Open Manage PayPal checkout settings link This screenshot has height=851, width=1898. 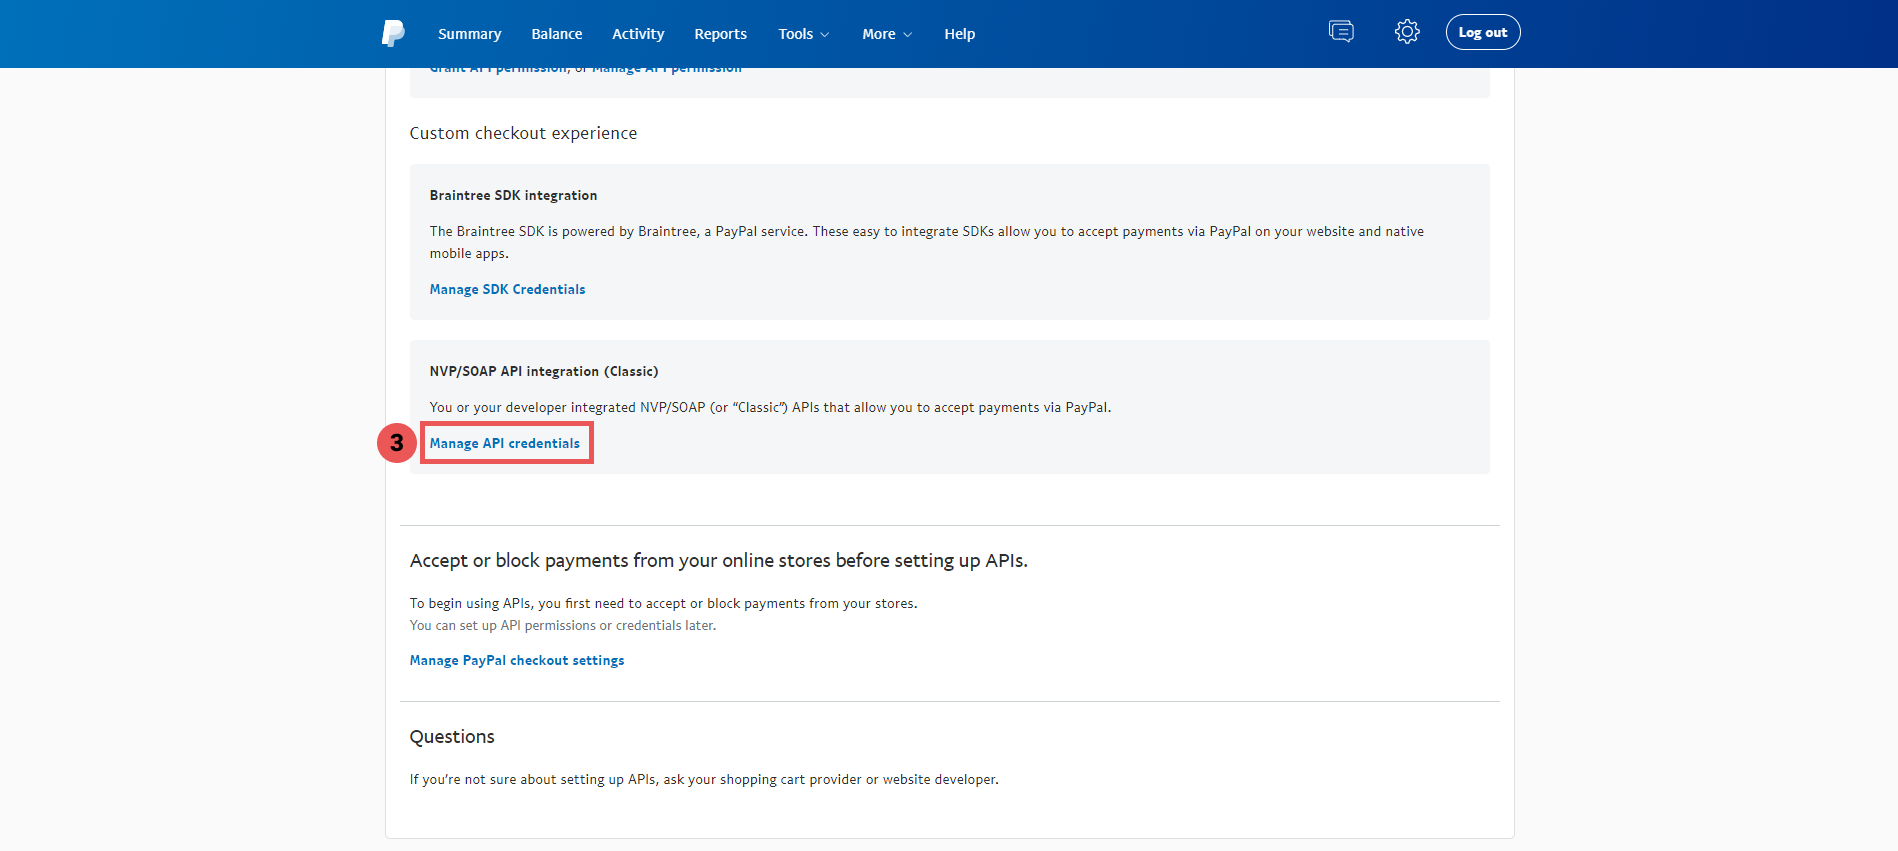(x=517, y=660)
